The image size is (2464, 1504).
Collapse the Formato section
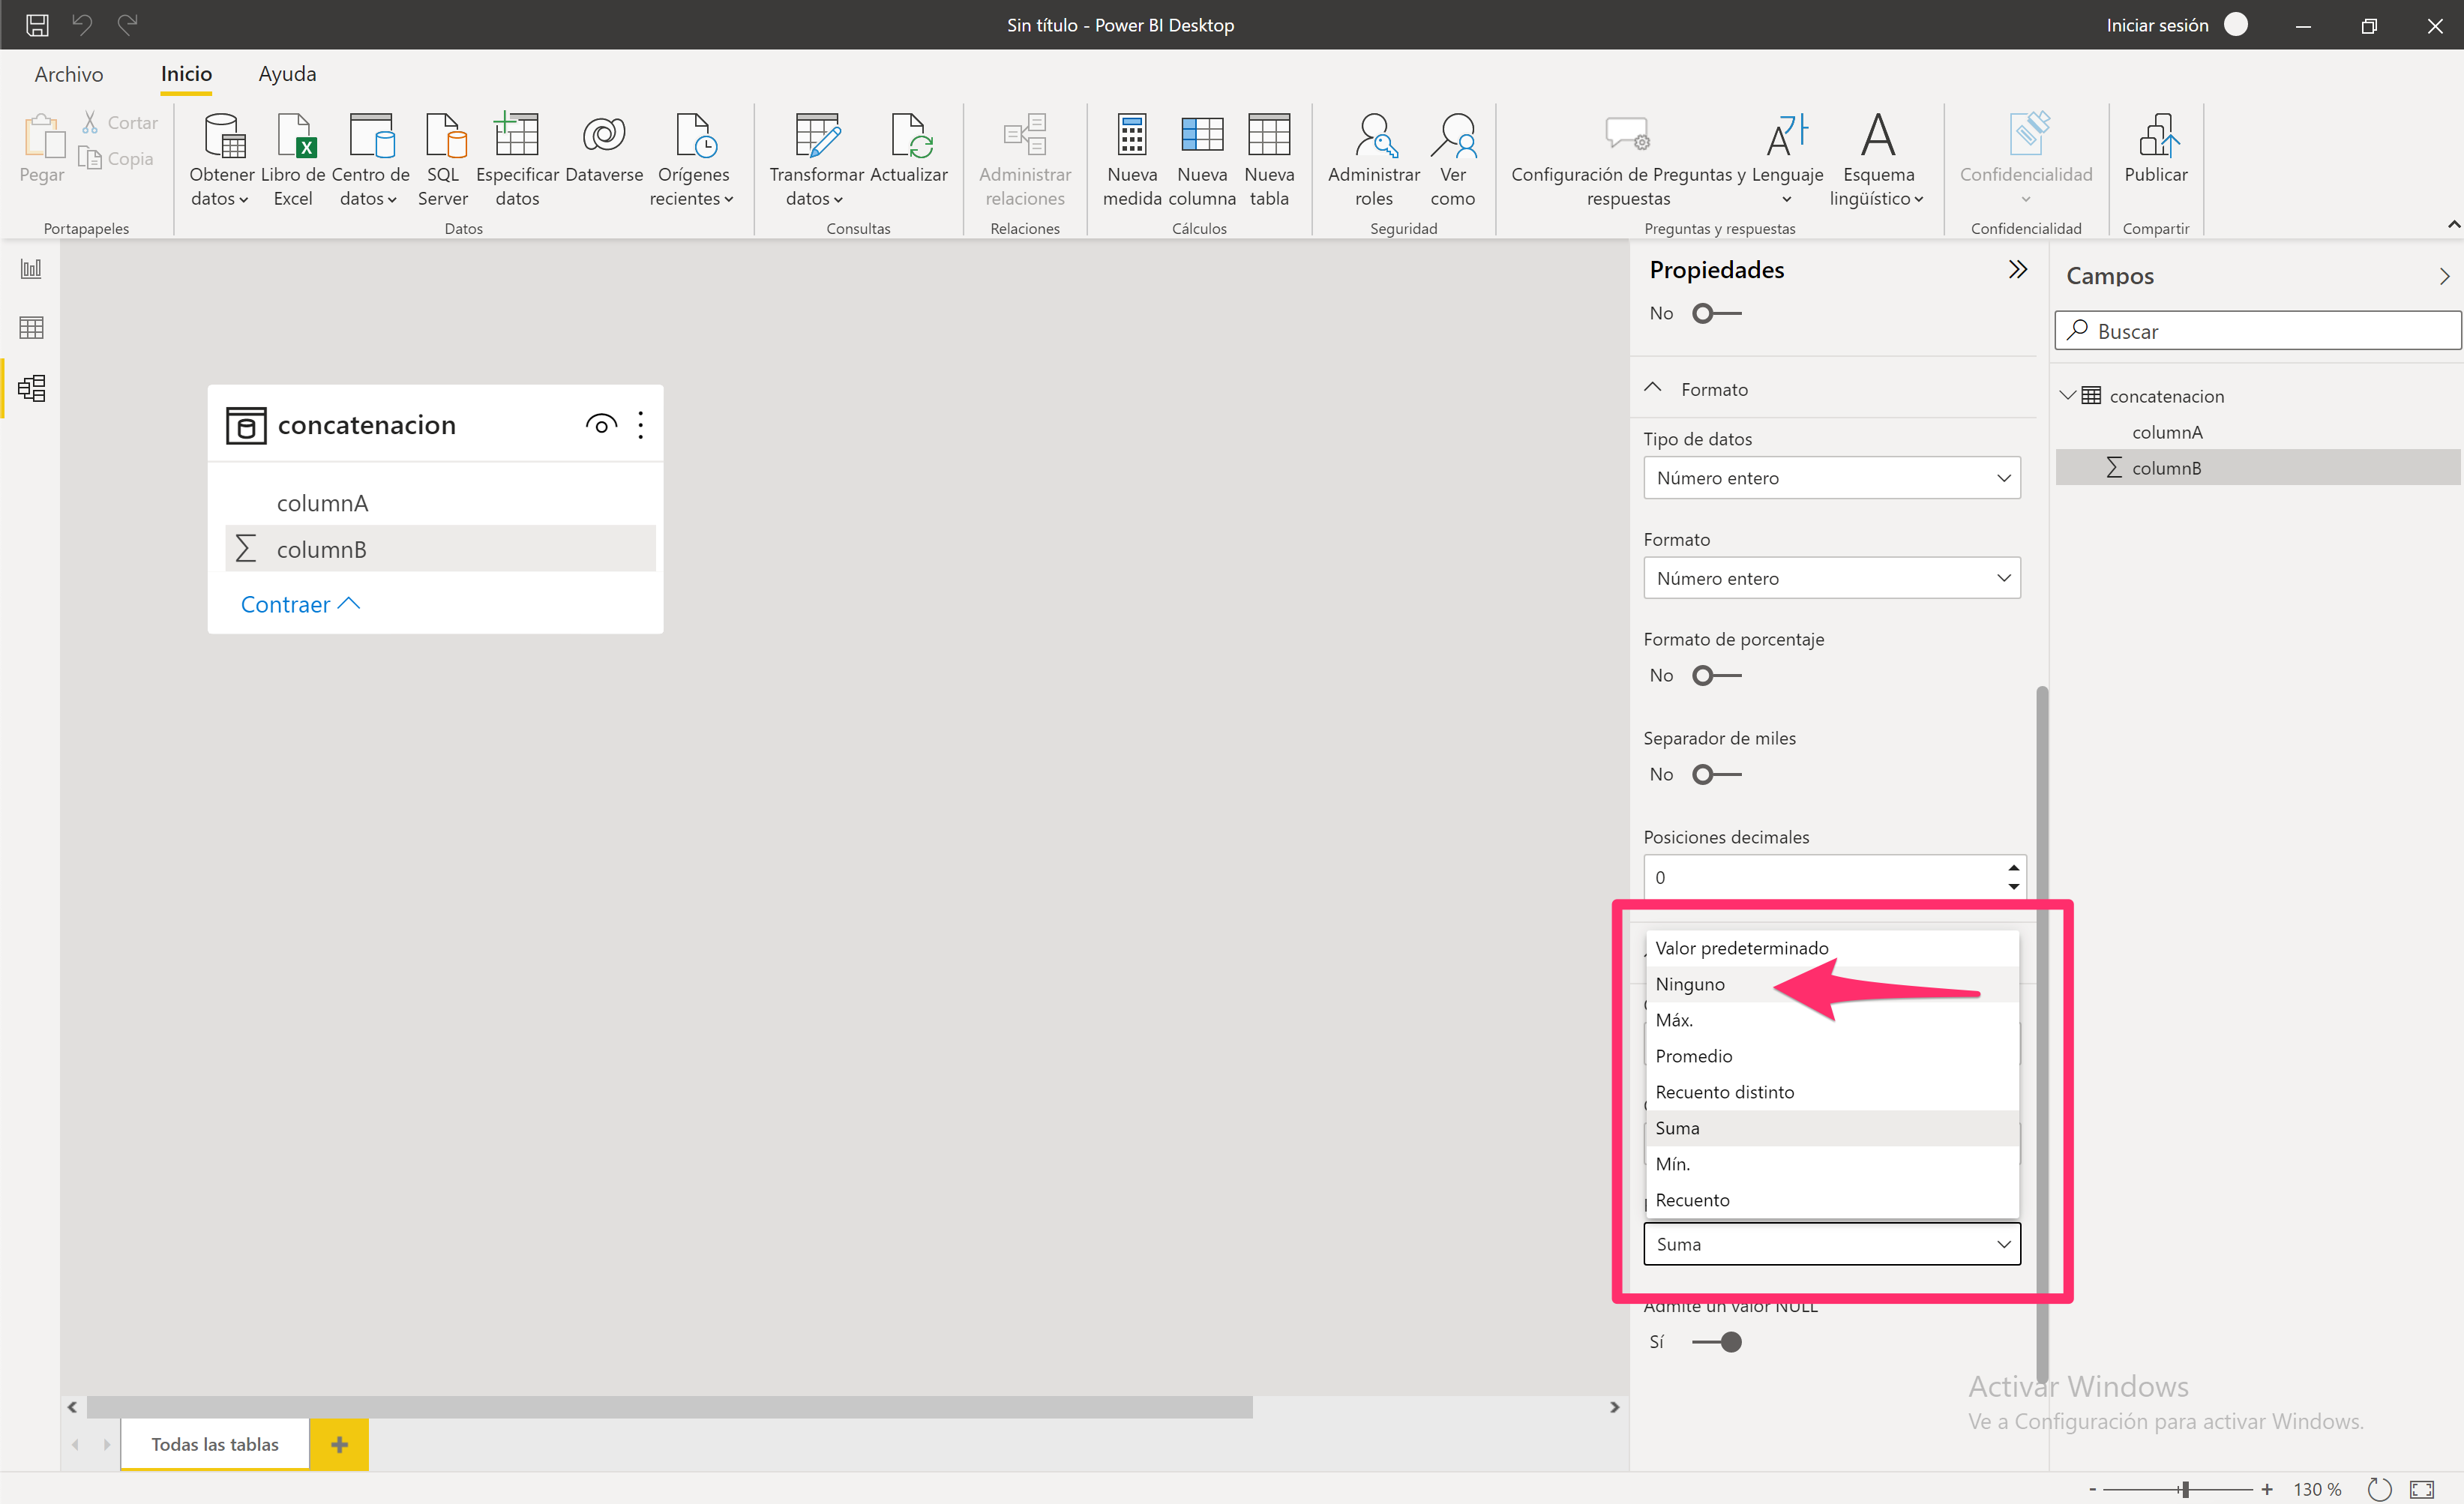1653,388
